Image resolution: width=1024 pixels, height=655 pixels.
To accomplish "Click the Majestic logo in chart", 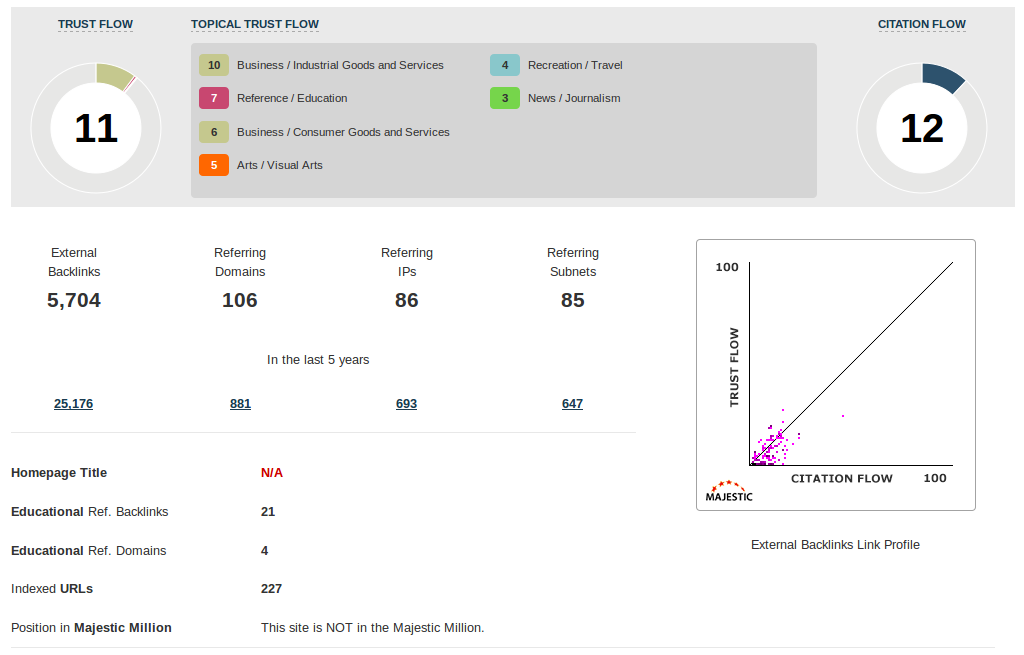I will click(729, 491).
